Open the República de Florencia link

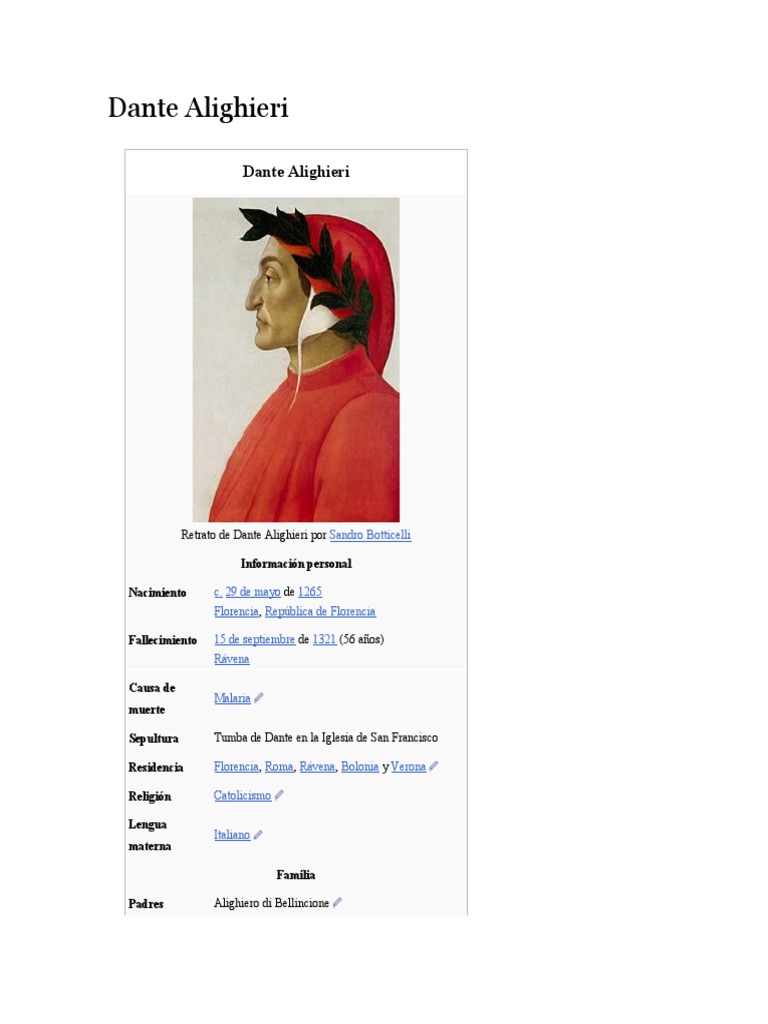[x=320, y=612]
